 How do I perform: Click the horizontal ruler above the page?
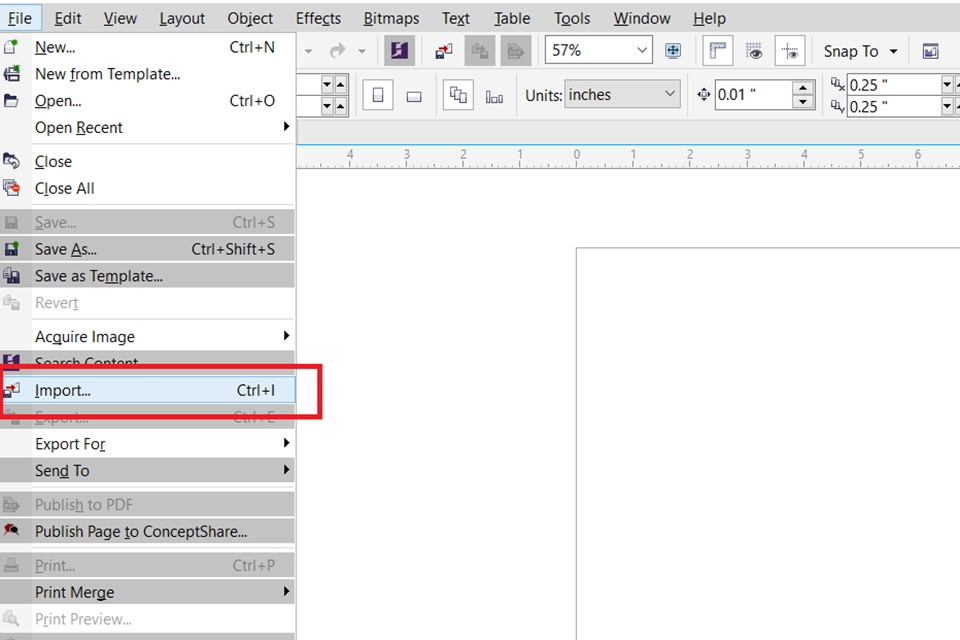point(628,157)
